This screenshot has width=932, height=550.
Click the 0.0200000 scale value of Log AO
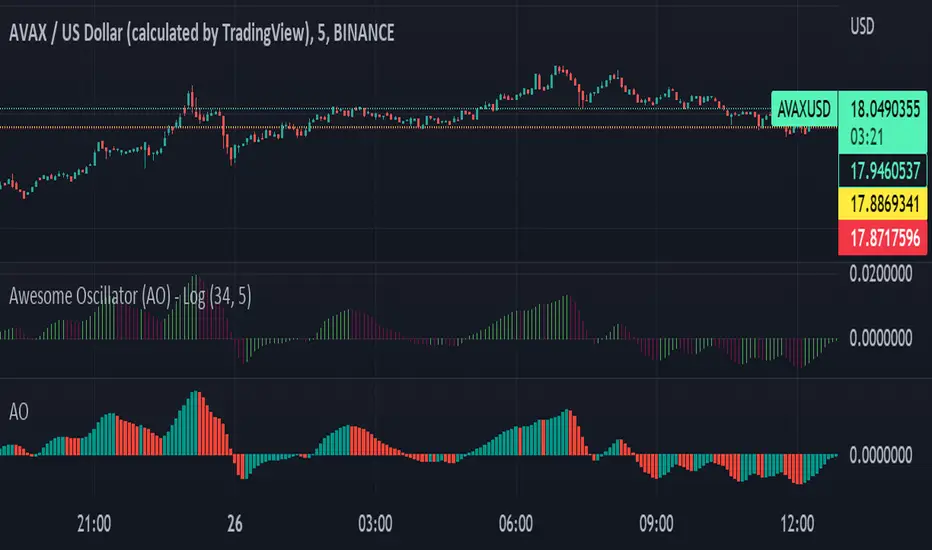pyautogui.click(x=880, y=274)
